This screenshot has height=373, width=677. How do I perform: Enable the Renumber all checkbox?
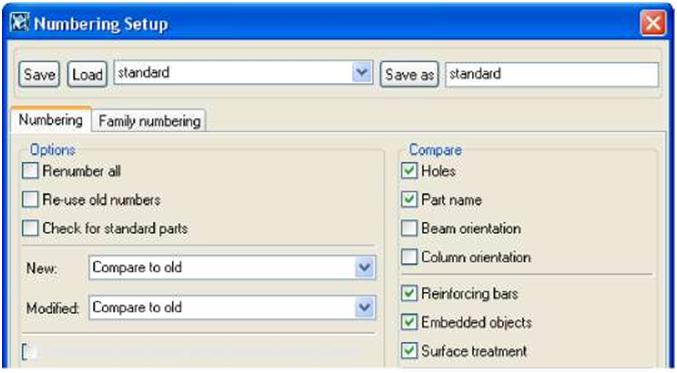tap(30, 171)
